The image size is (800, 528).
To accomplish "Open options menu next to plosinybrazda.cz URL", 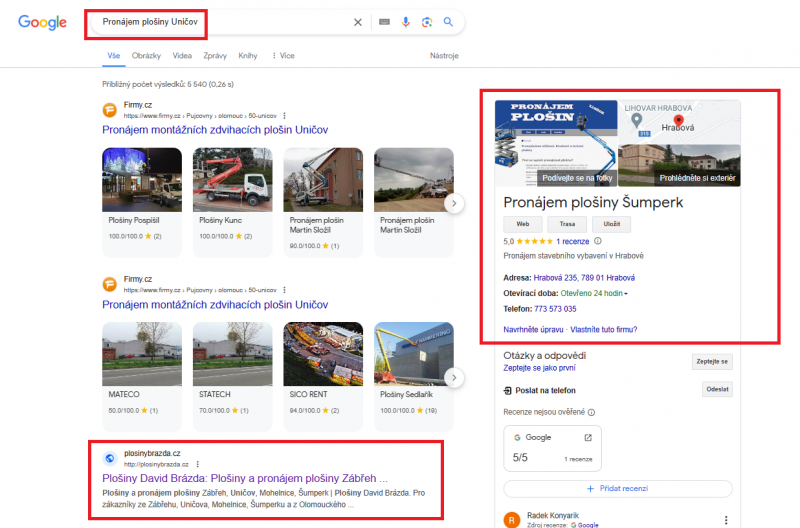I will [x=197, y=464].
